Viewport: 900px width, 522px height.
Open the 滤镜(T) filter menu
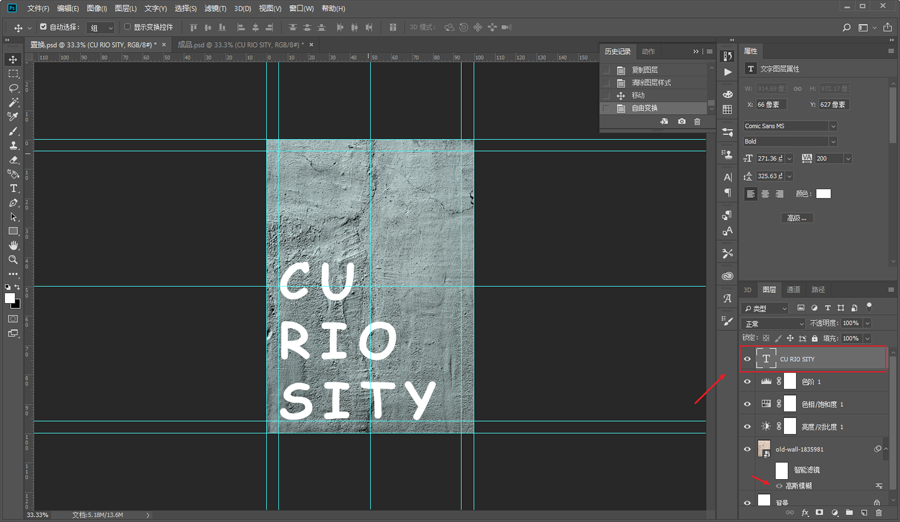click(x=214, y=8)
